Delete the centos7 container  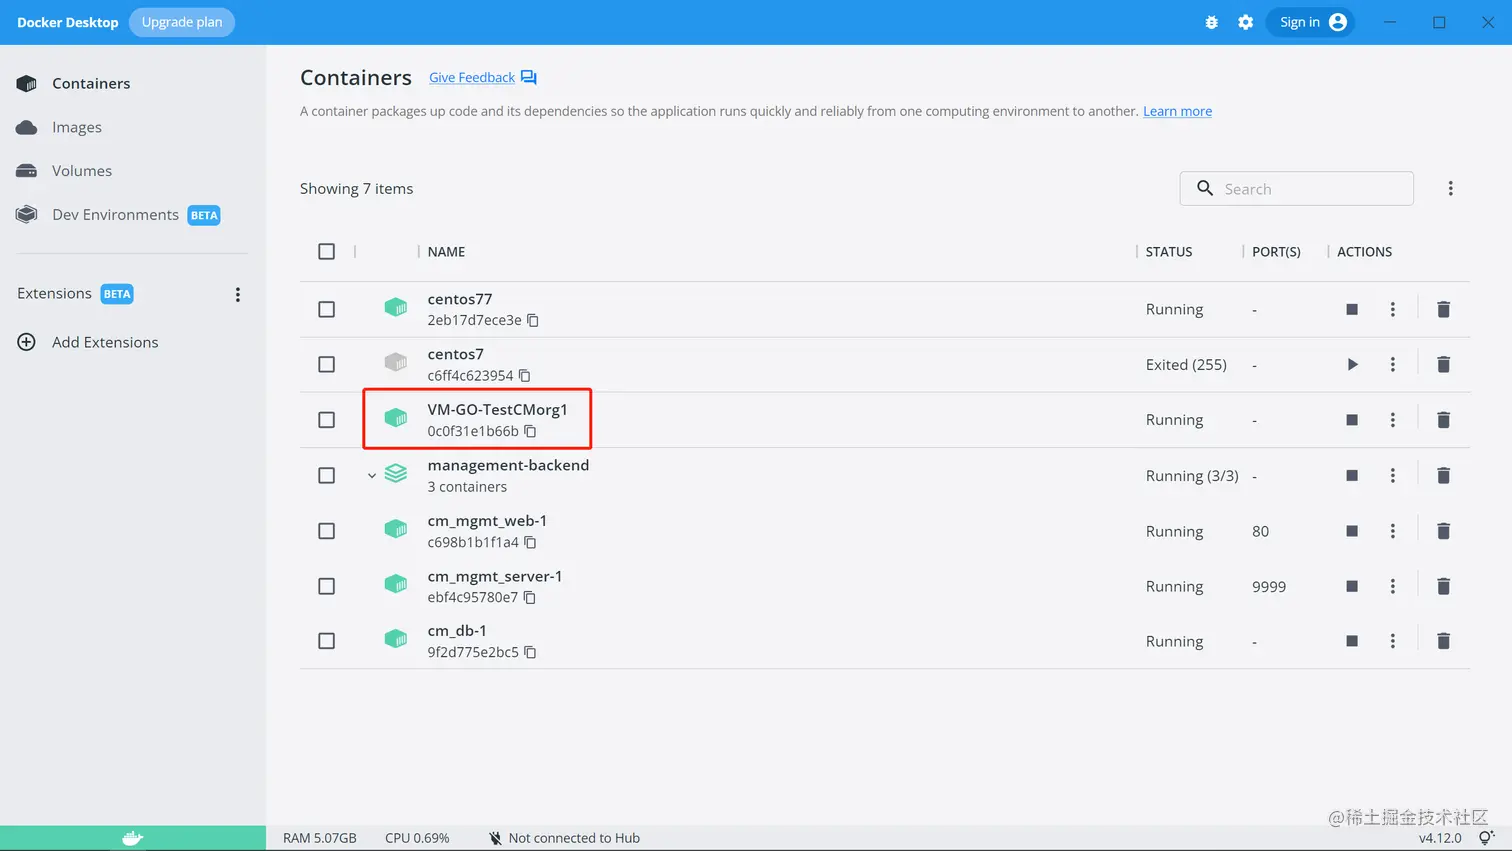click(x=1443, y=364)
